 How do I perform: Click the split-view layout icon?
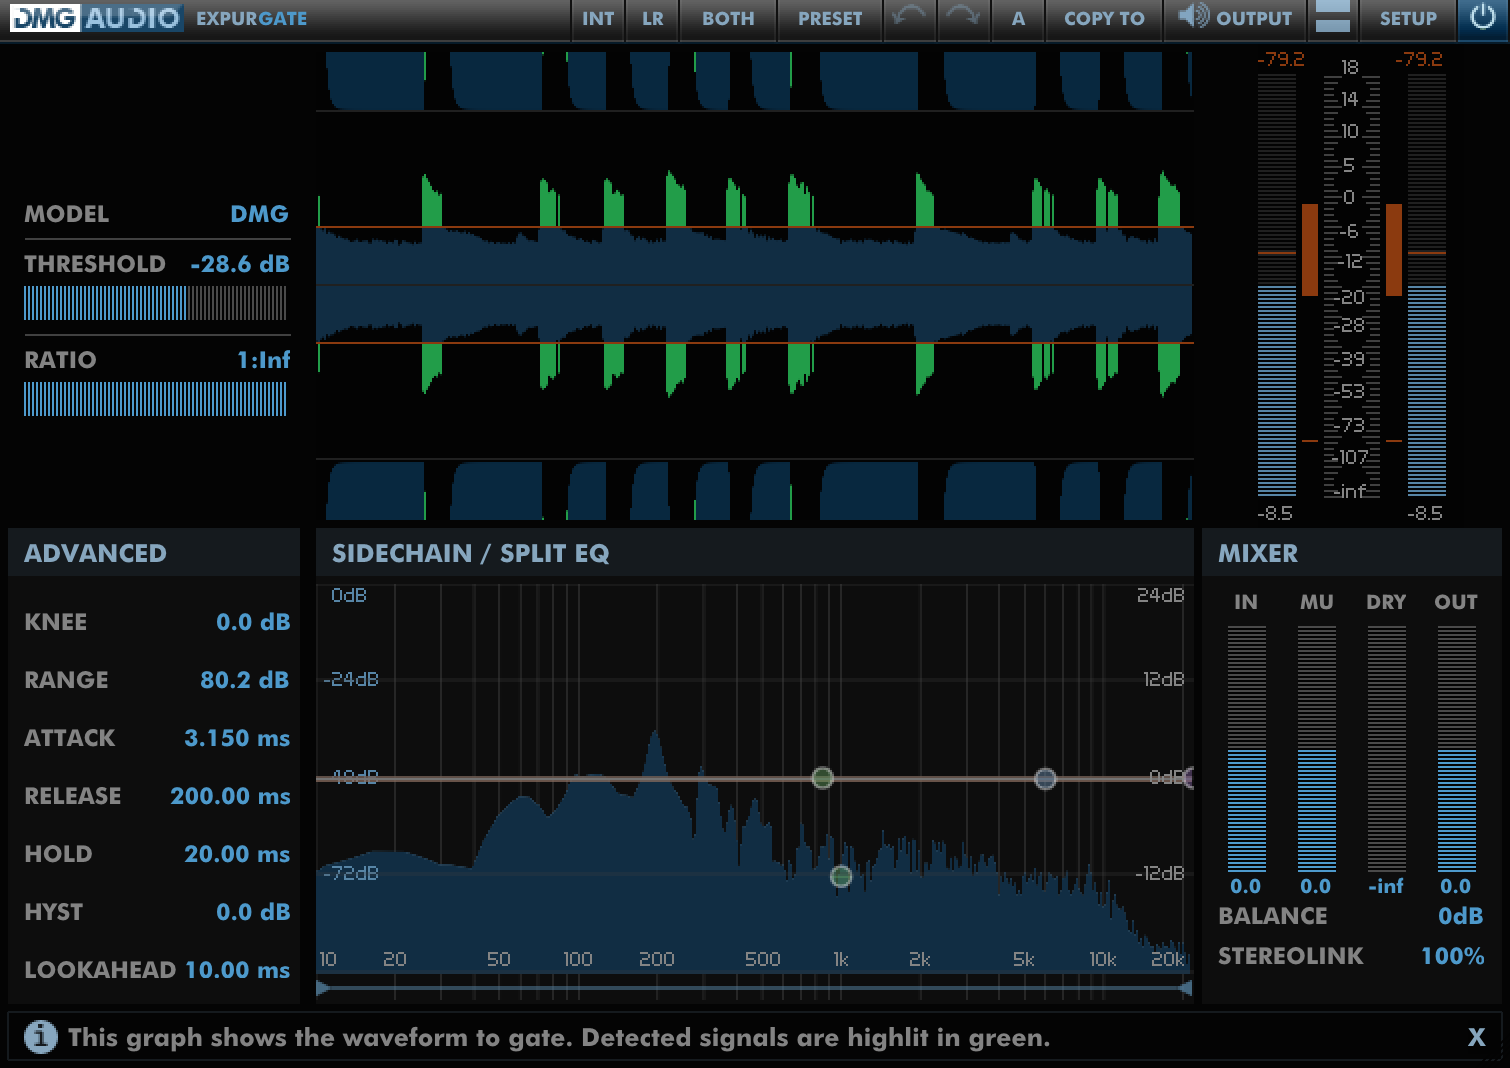point(1332,18)
